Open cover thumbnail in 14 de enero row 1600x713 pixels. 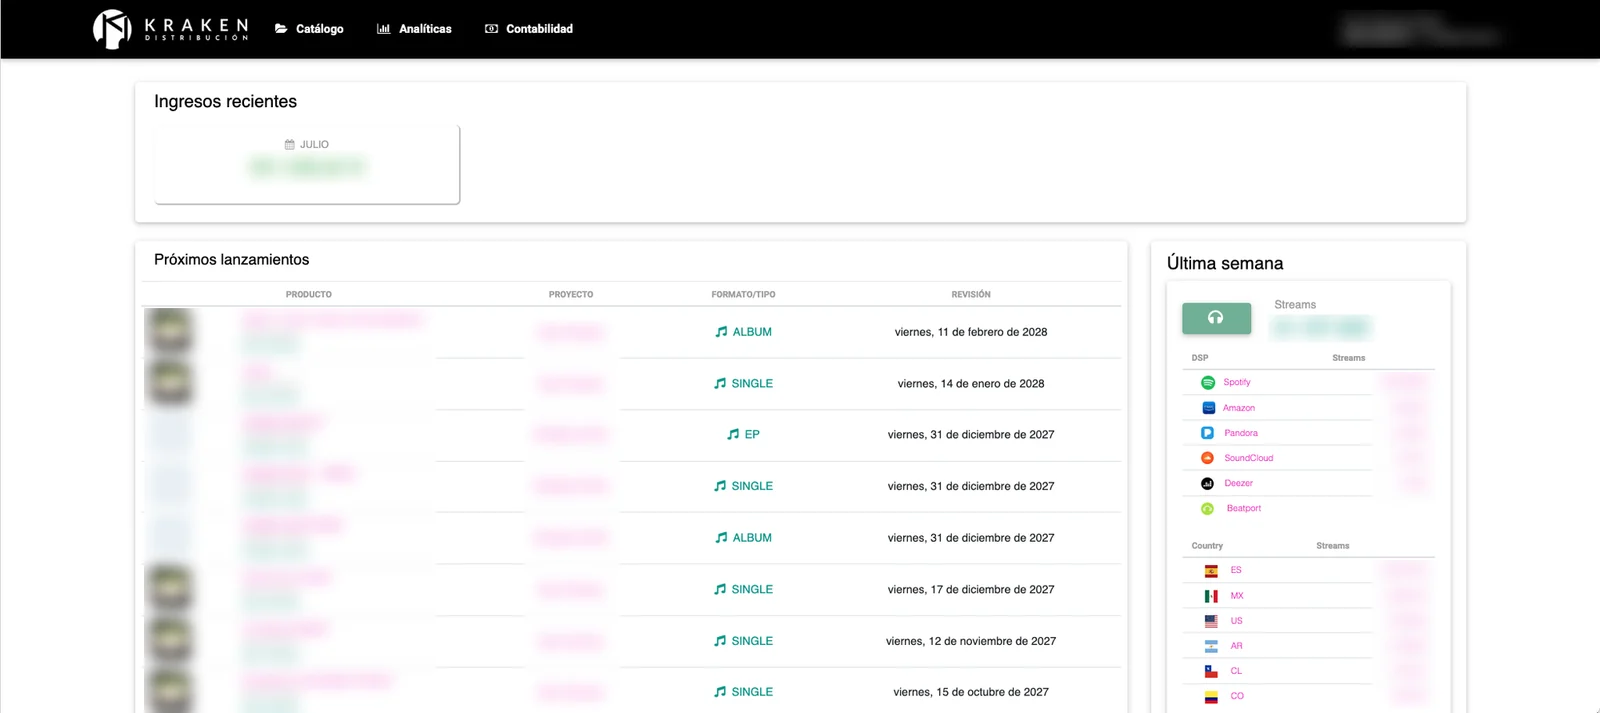169,383
